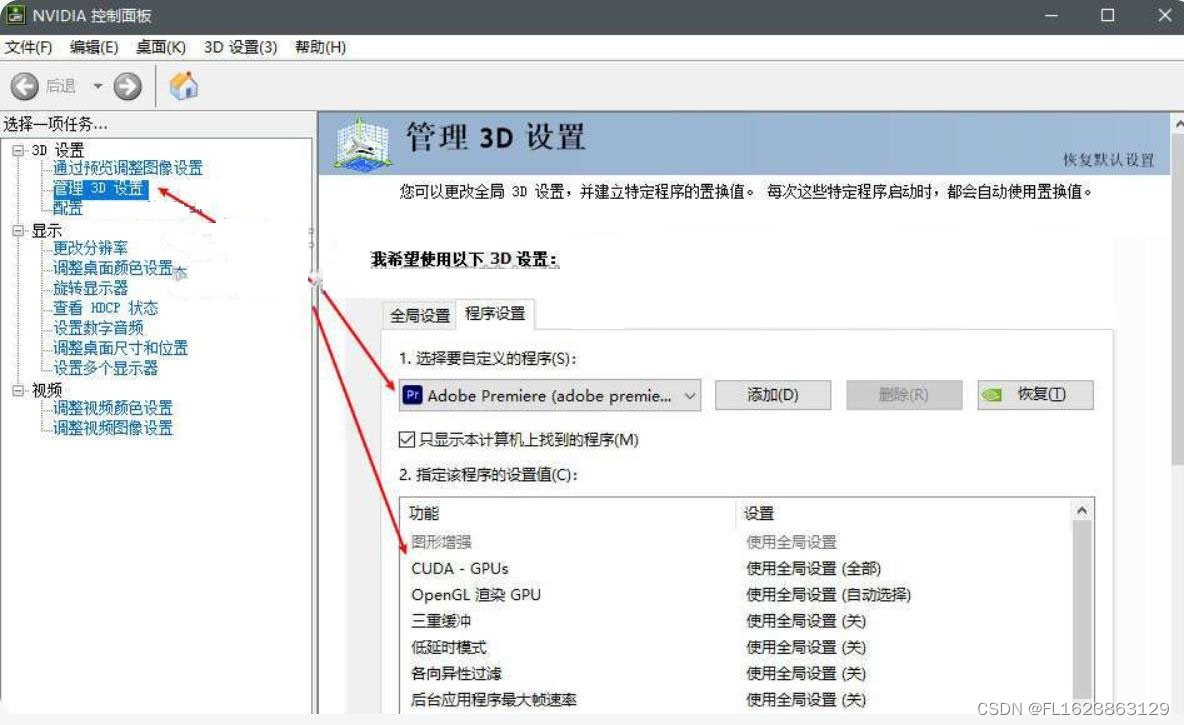1184x725 pixels.
Task: Select the 低延时模式 feature row
Action: pos(736,647)
